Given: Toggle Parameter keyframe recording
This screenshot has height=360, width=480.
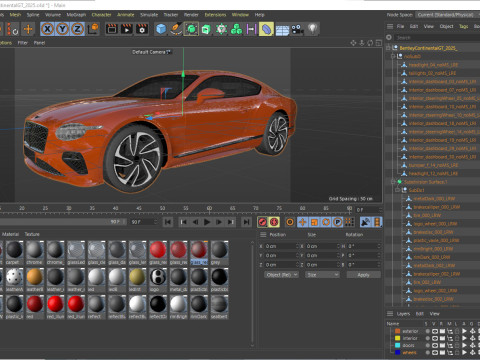Looking at the screenshot, I should (337, 222).
